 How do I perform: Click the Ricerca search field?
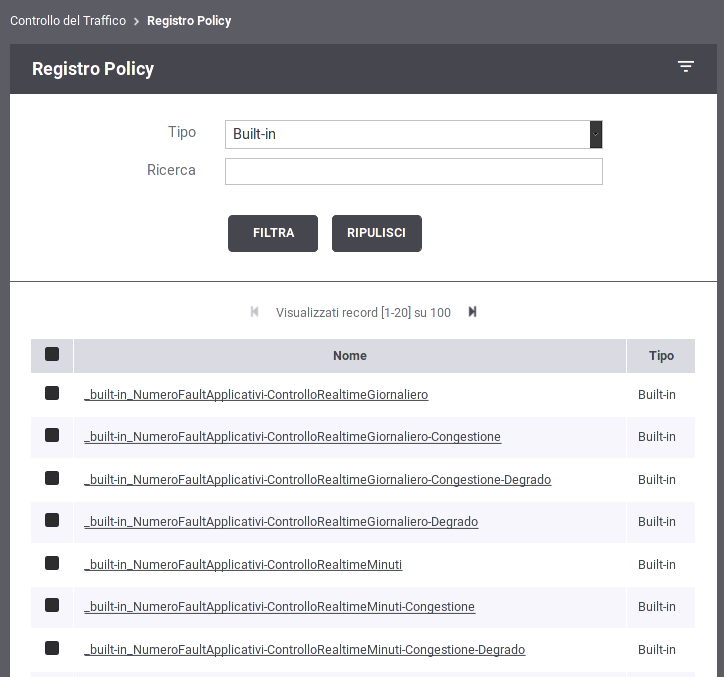413,171
